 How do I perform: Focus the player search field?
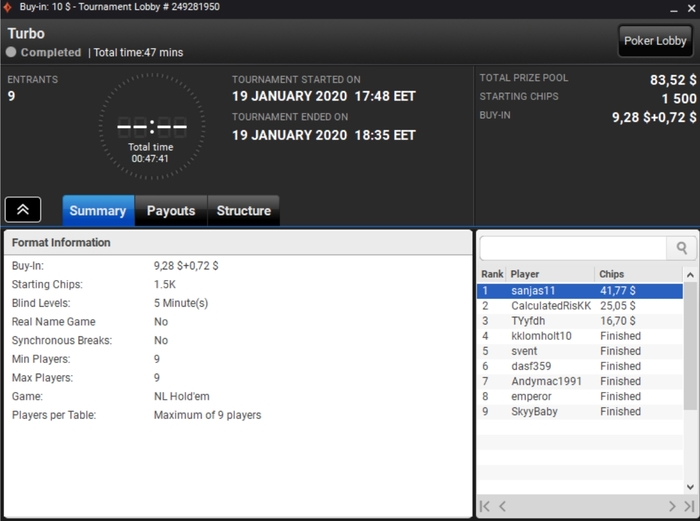point(573,248)
